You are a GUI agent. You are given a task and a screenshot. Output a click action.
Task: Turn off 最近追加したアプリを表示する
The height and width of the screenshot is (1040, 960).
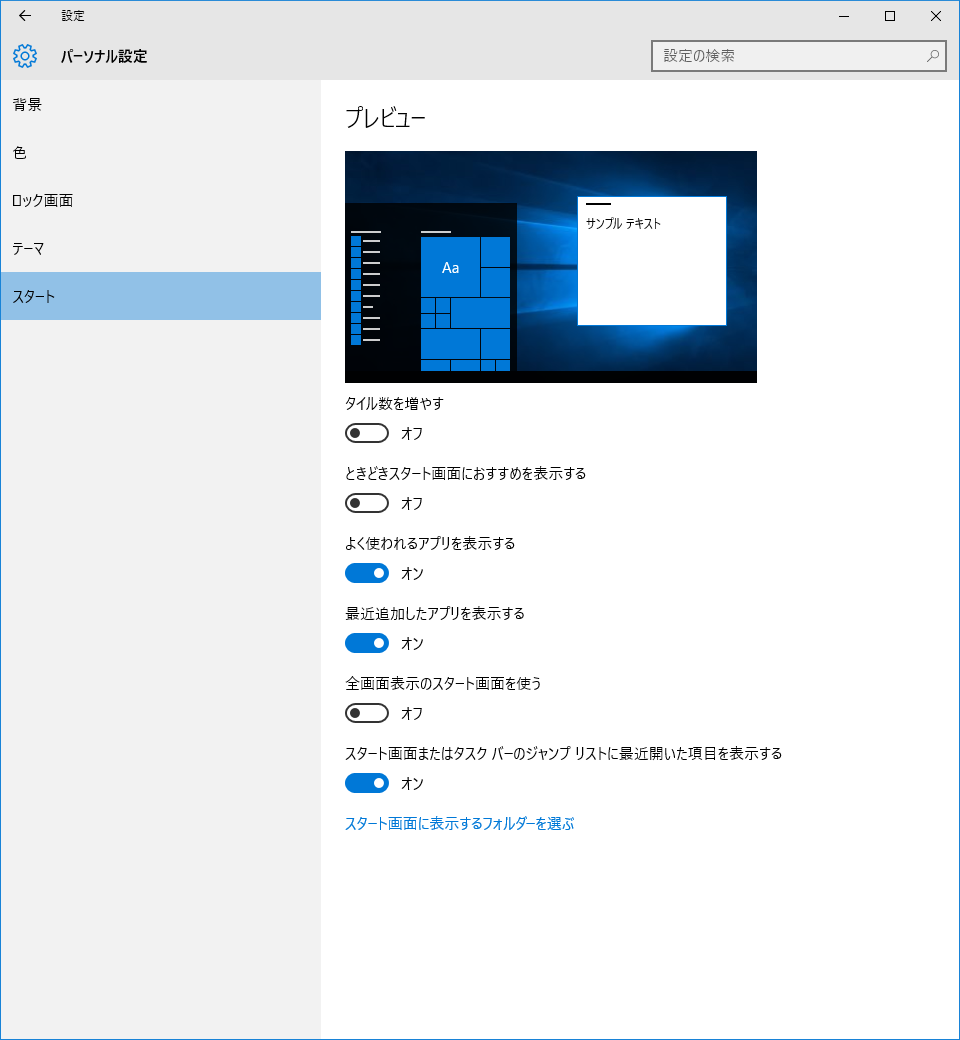pos(366,643)
